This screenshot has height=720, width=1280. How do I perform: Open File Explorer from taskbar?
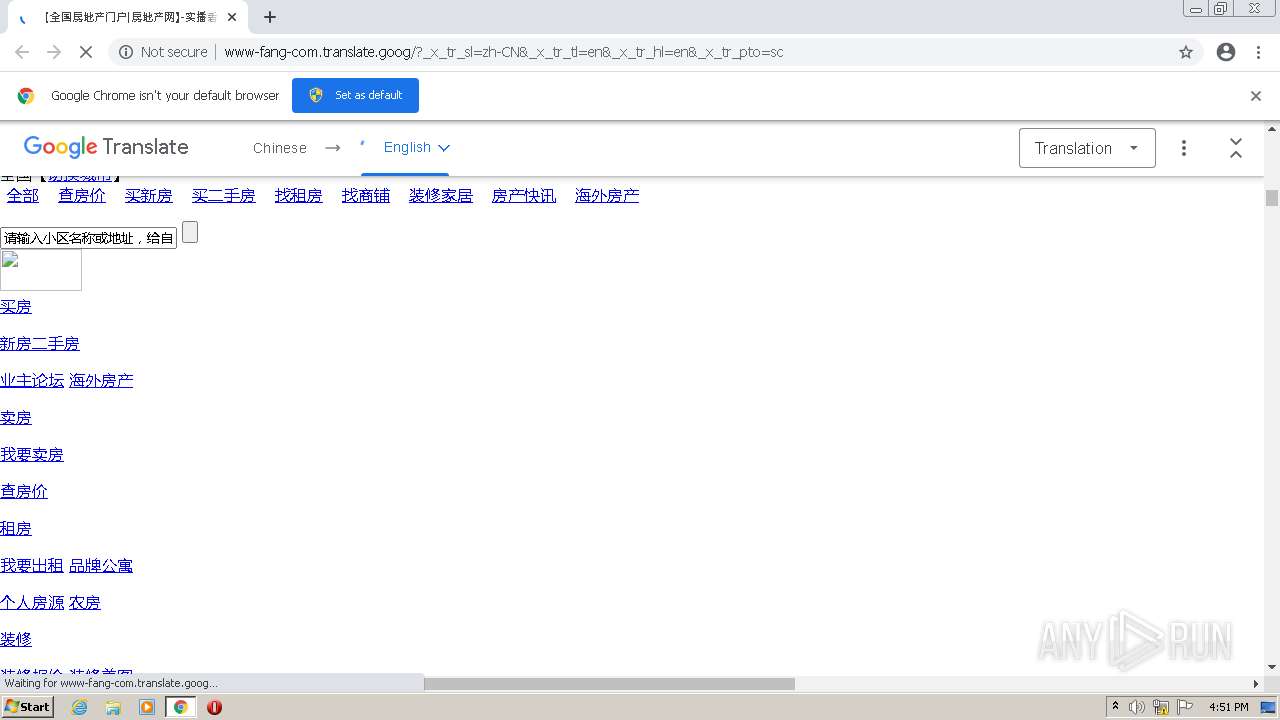pos(113,707)
